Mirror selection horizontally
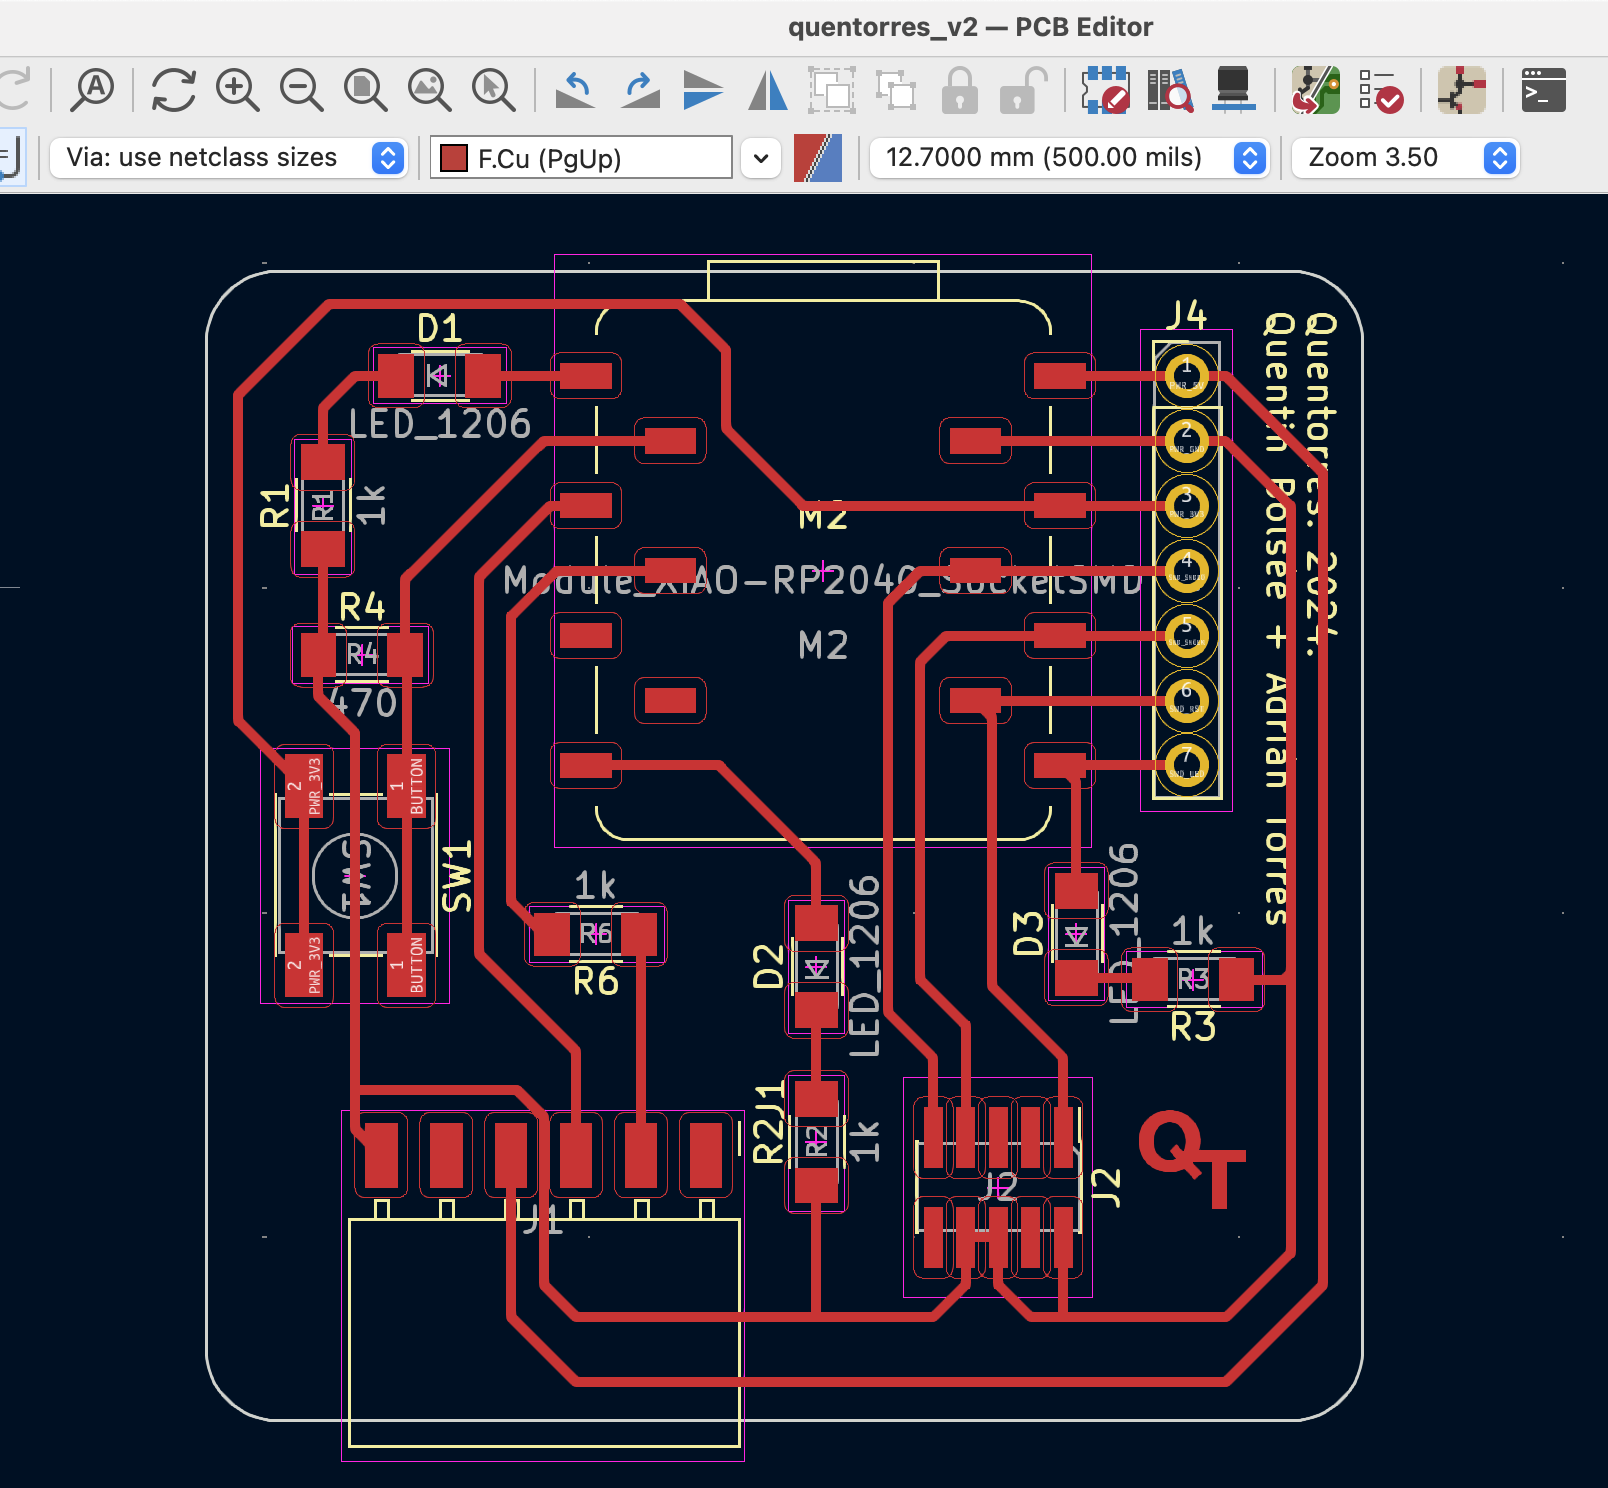Image resolution: width=1608 pixels, height=1488 pixels. tap(767, 90)
